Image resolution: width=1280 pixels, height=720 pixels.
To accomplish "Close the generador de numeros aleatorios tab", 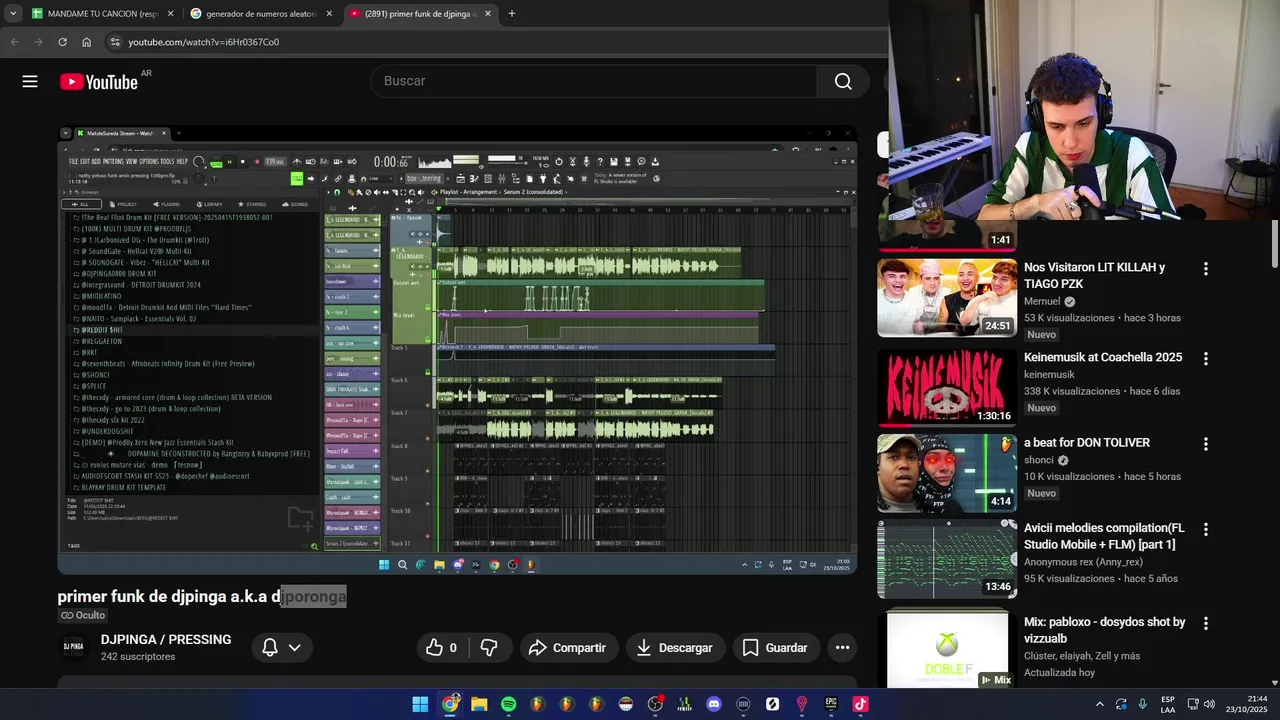I will point(329,14).
